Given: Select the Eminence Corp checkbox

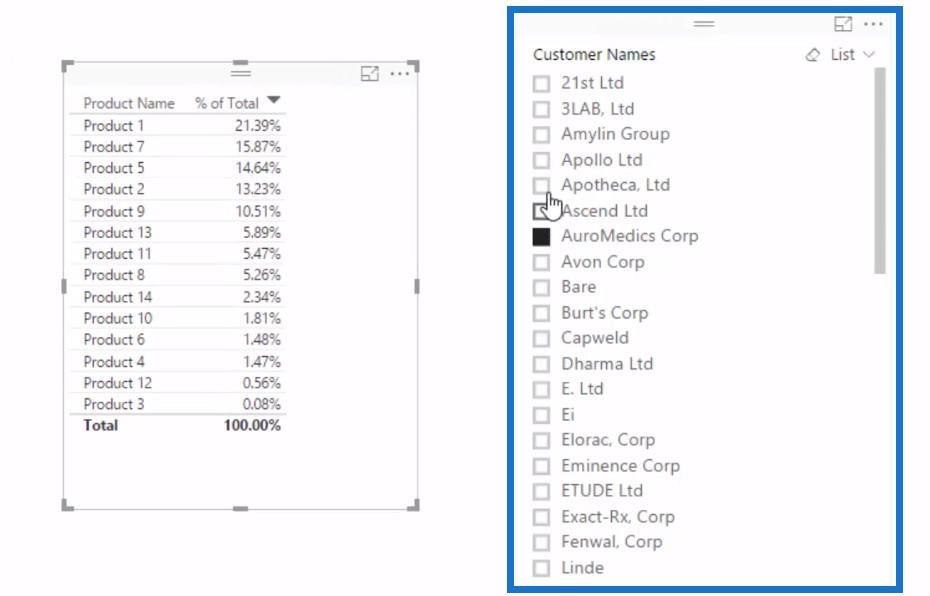Looking at the screenshot, I should coord(541,466).
